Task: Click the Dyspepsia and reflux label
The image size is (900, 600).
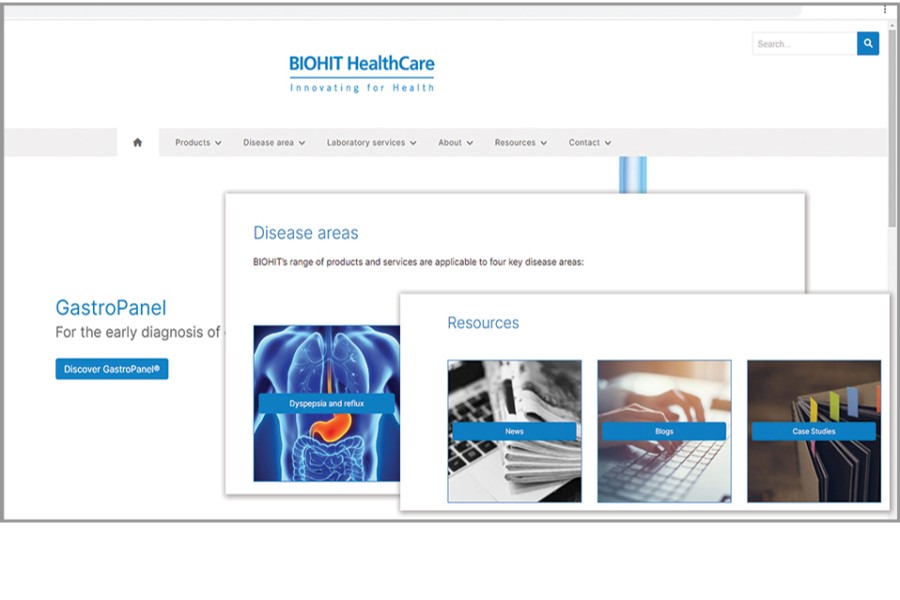Action: point(327,404)
